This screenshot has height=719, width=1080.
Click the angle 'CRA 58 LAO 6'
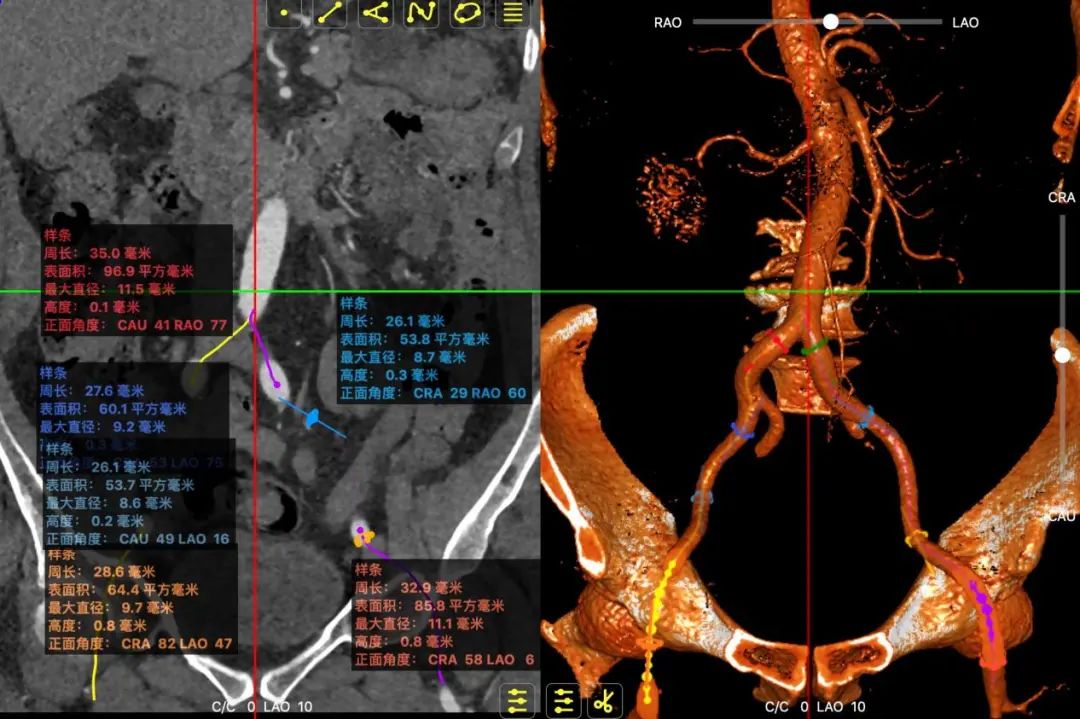click(481, 659)
